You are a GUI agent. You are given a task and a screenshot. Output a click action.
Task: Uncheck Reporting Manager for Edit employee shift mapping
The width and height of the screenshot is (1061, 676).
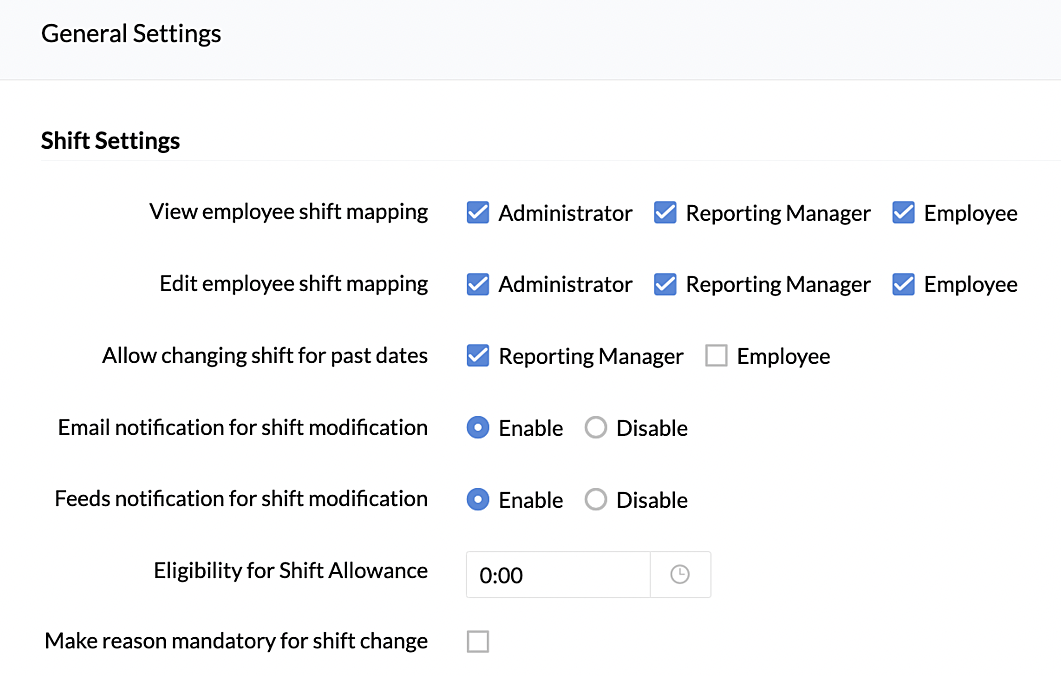(665, 285)
